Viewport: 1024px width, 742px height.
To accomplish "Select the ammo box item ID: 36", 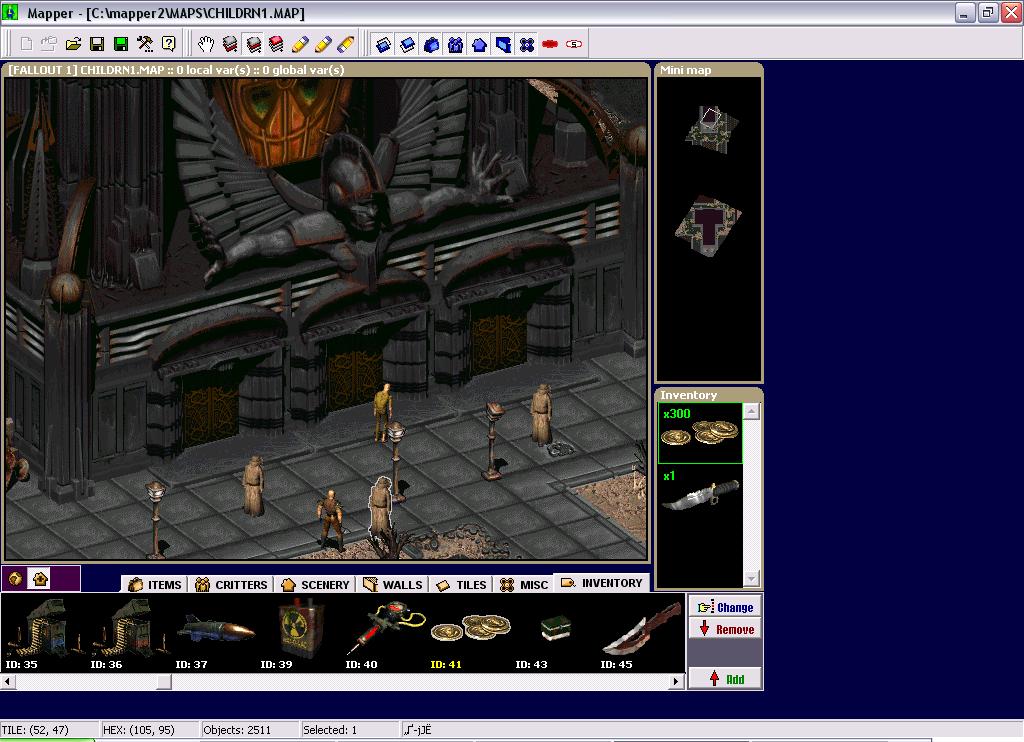I will point(127,633).
